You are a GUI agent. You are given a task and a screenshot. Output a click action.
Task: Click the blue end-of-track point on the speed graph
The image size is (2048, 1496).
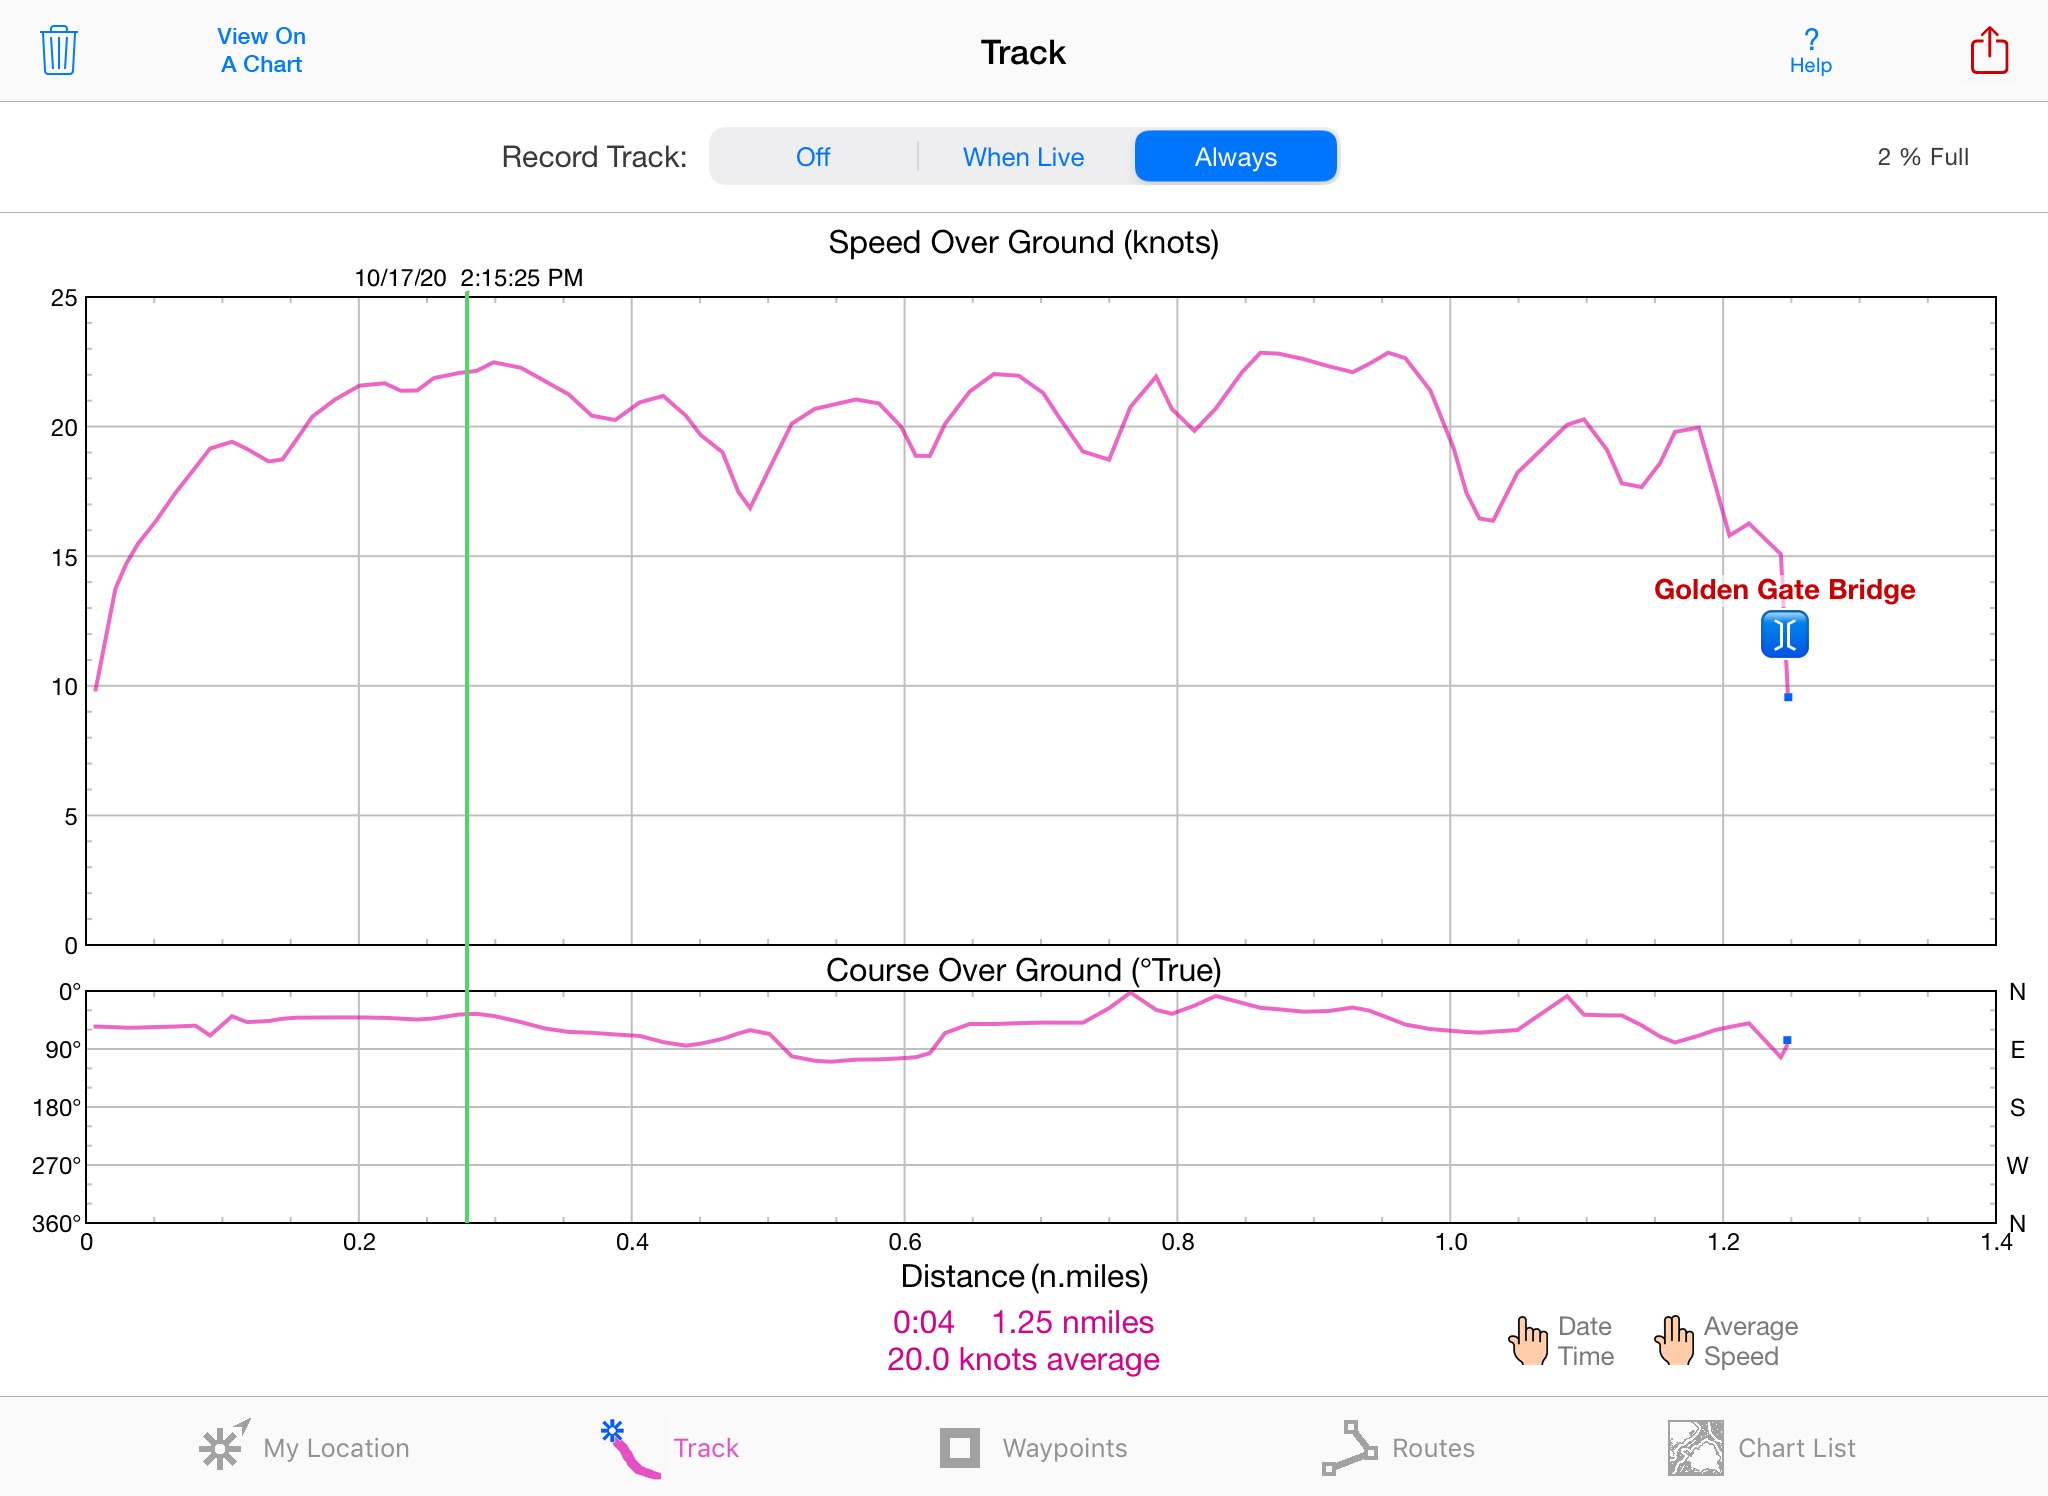coord(1788,697)
